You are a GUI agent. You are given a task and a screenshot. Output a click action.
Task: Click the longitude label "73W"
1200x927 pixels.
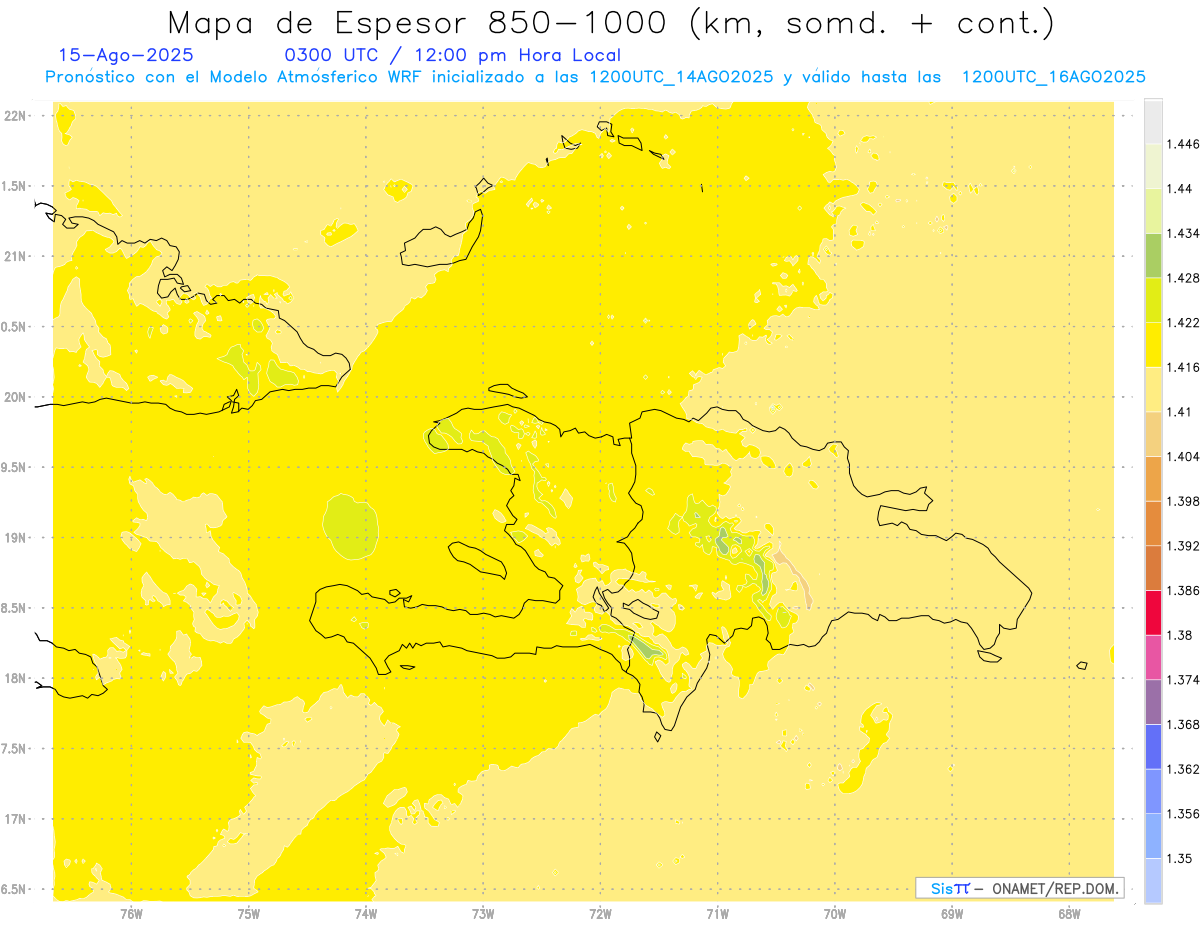point(483,913)
